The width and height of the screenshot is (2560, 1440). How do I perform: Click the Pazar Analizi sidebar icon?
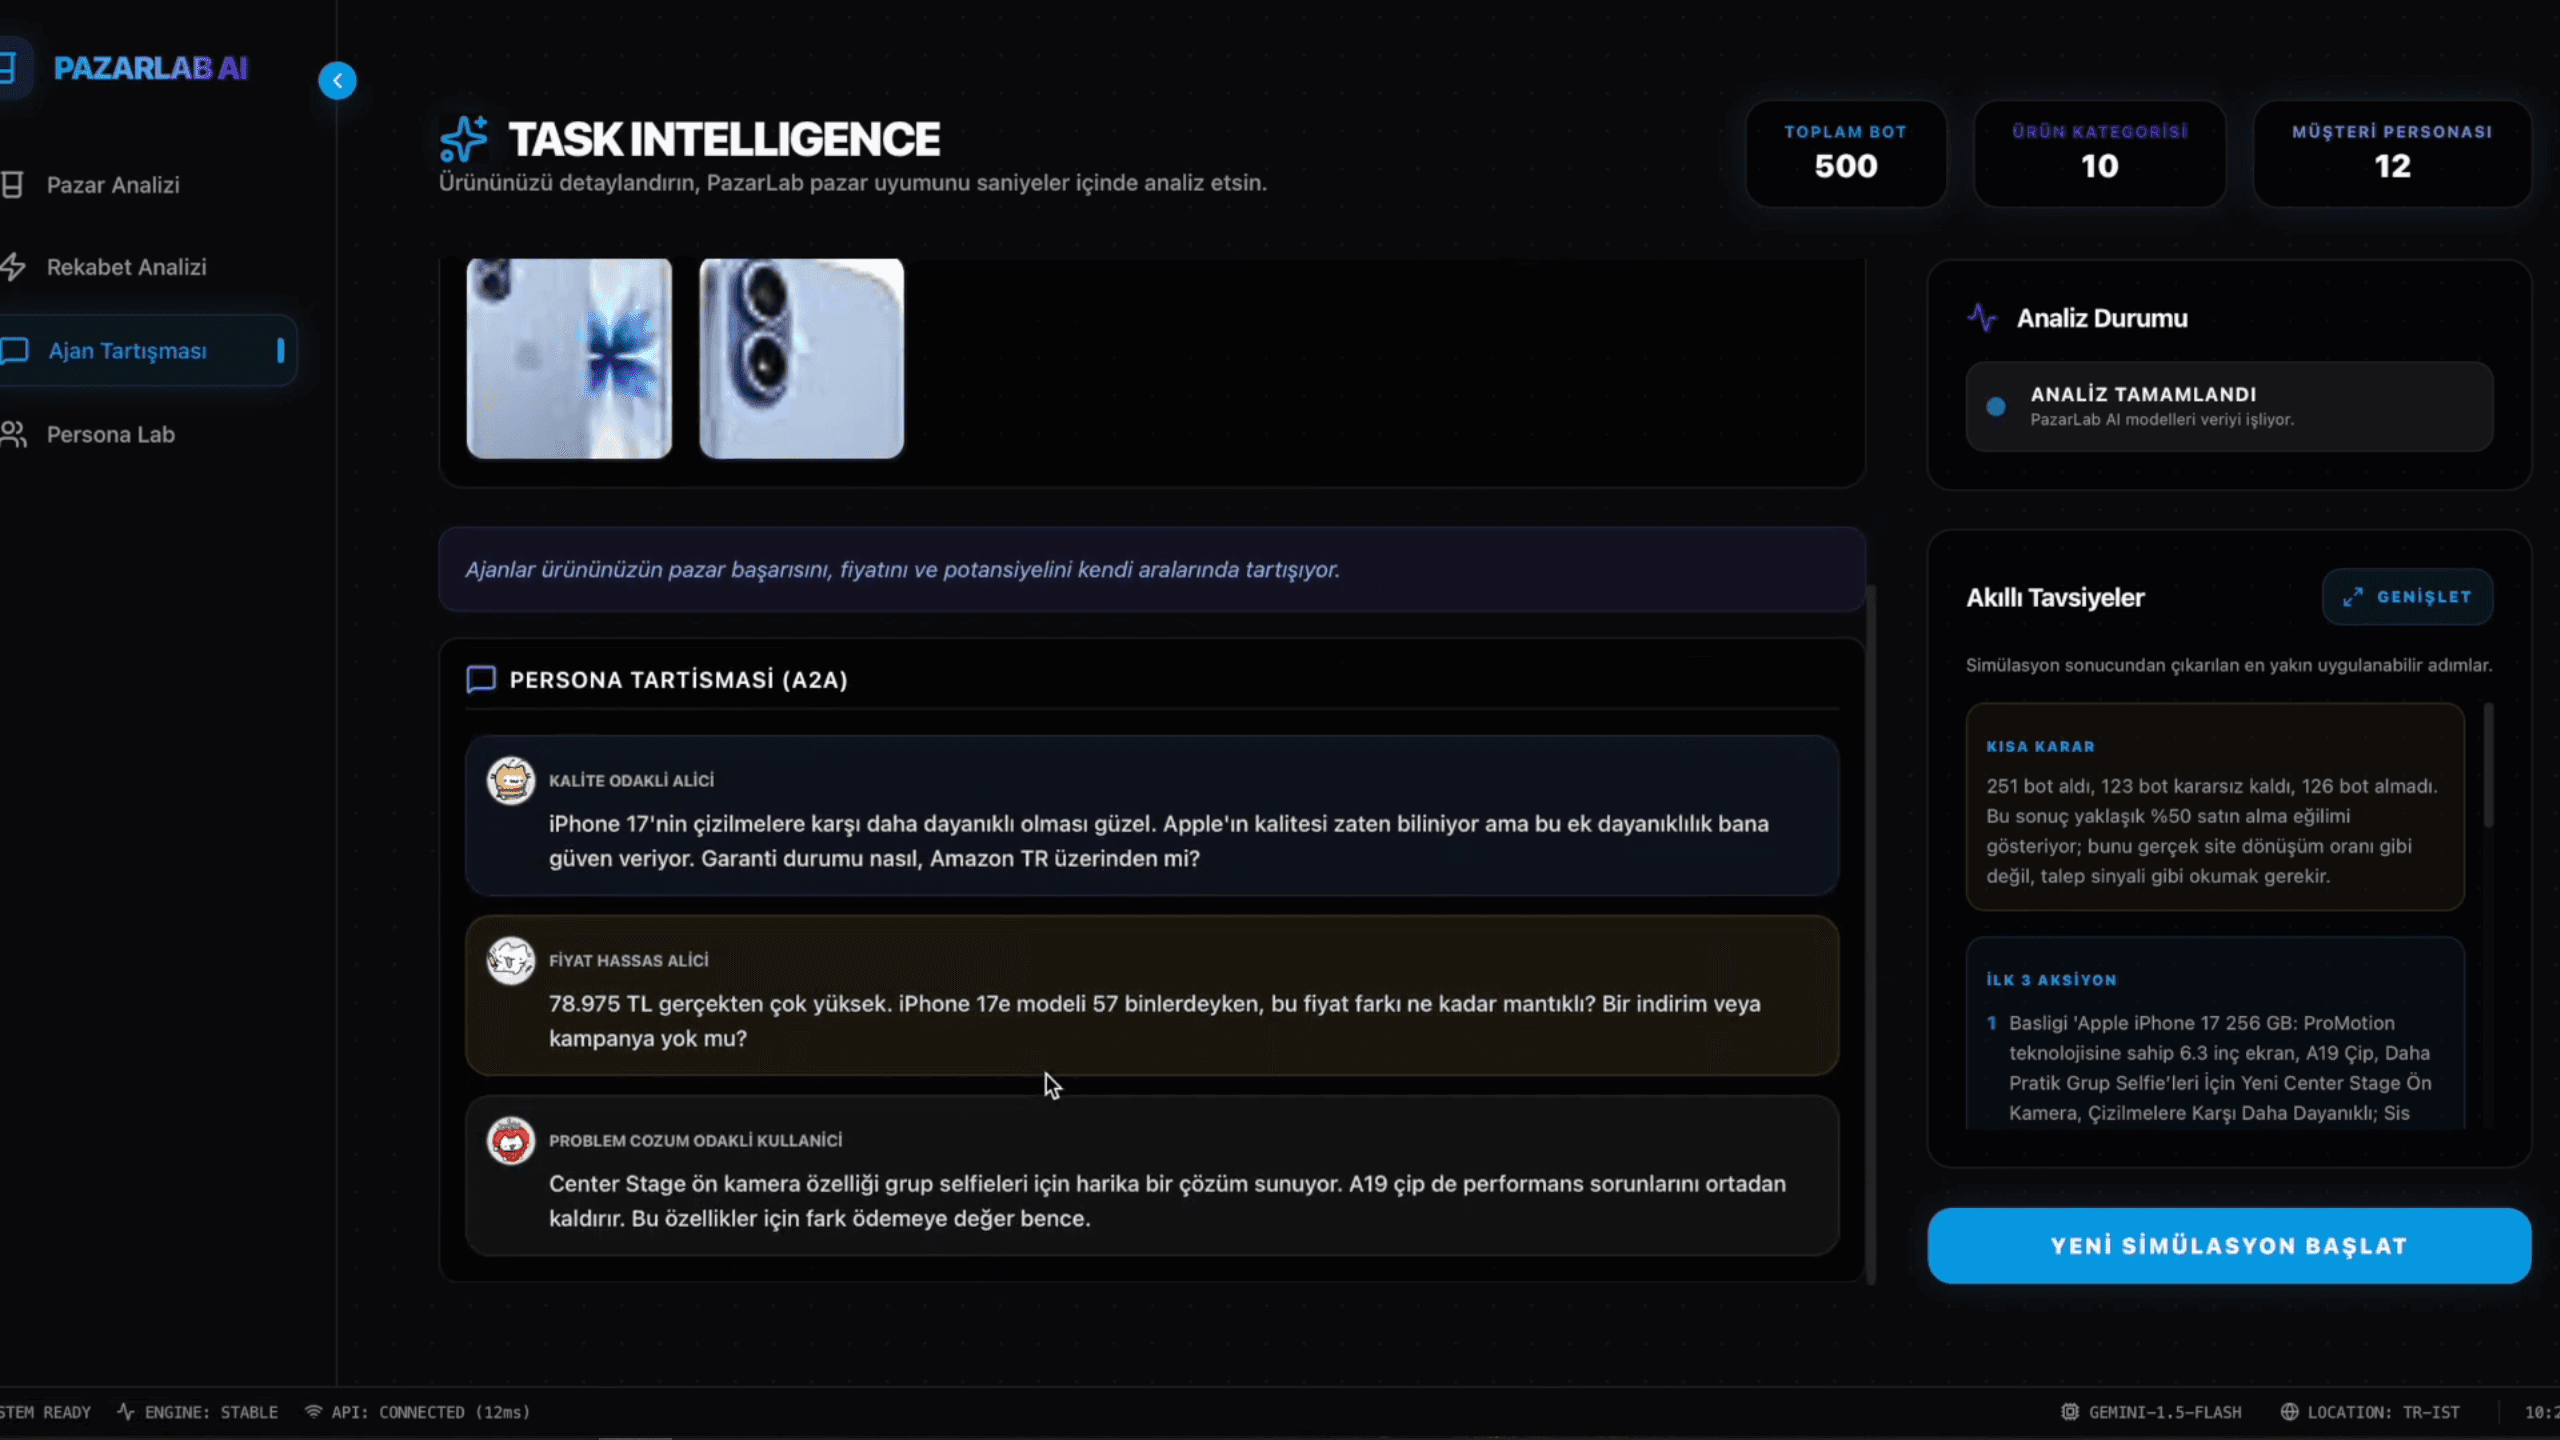pos(12,185)
